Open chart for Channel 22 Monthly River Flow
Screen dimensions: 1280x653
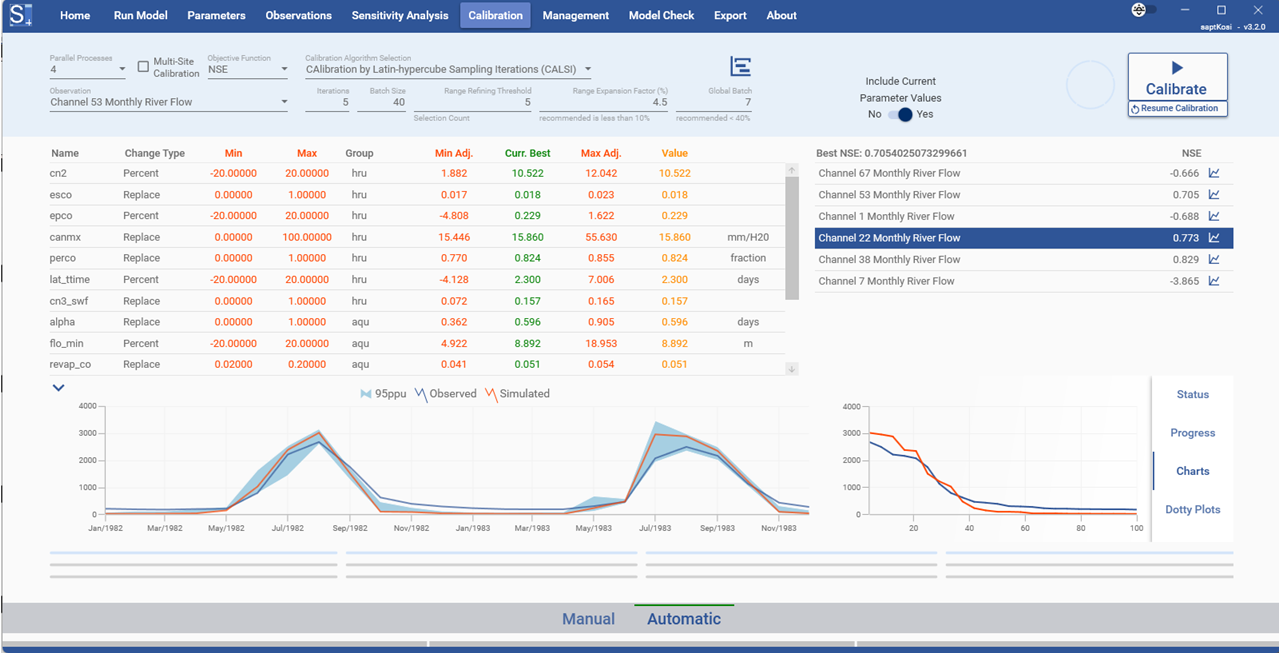point(1213,238)
